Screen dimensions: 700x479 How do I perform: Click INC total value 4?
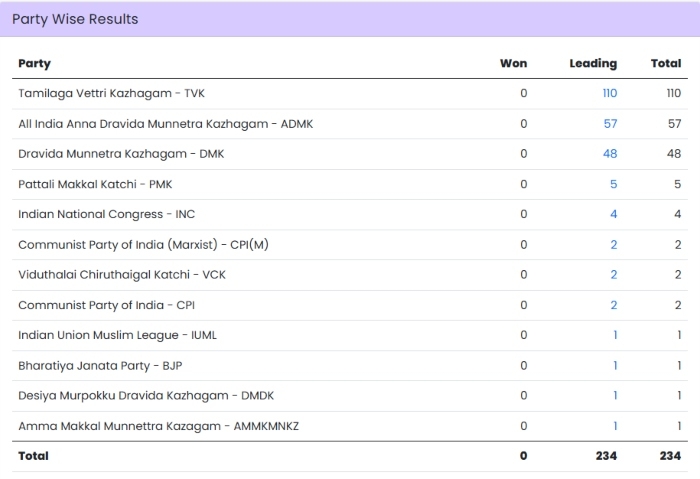tap(678, 214)
